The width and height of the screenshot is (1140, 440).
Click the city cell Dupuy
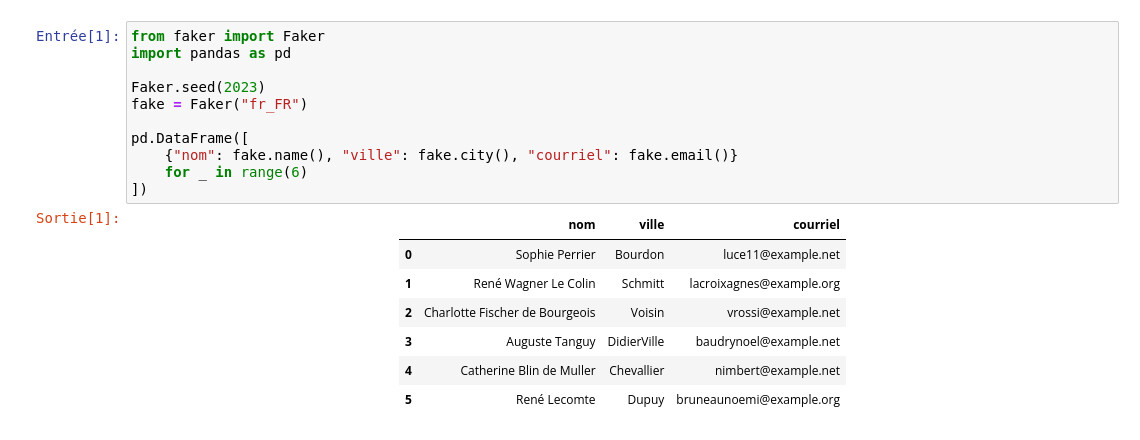[x=646, y=400]
